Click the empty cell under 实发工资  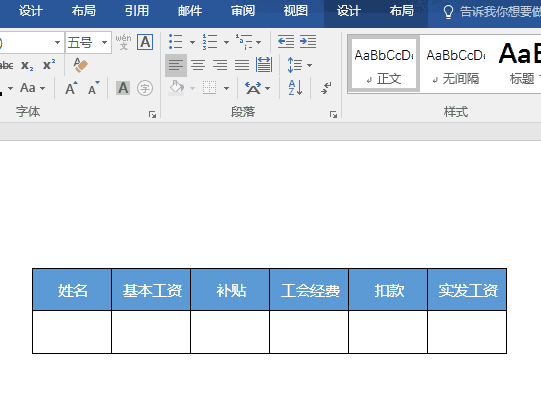[x=467, y=332]
